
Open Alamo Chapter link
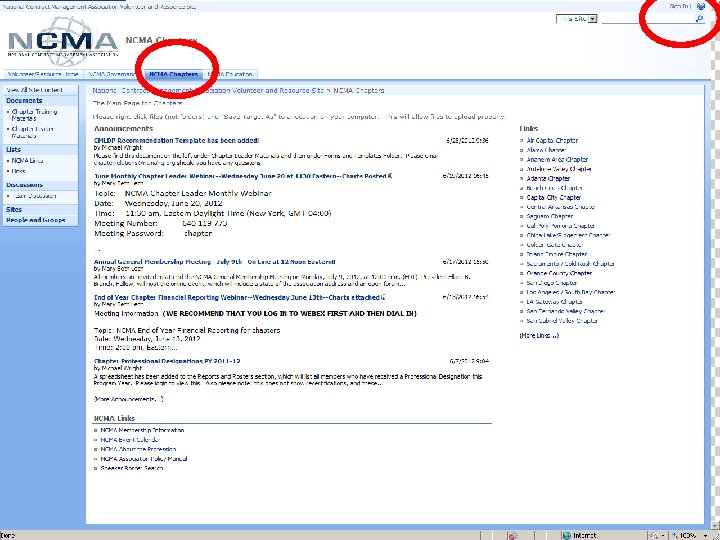click(x=546, y=150)
